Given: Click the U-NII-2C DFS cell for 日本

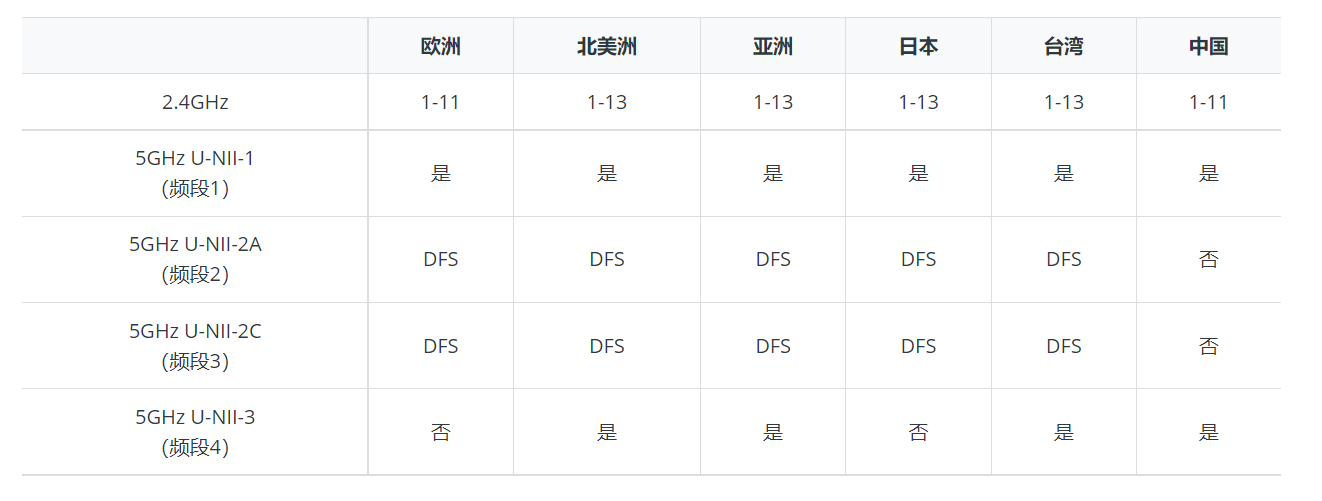Looking at the screenshot, I should (918, 346).
